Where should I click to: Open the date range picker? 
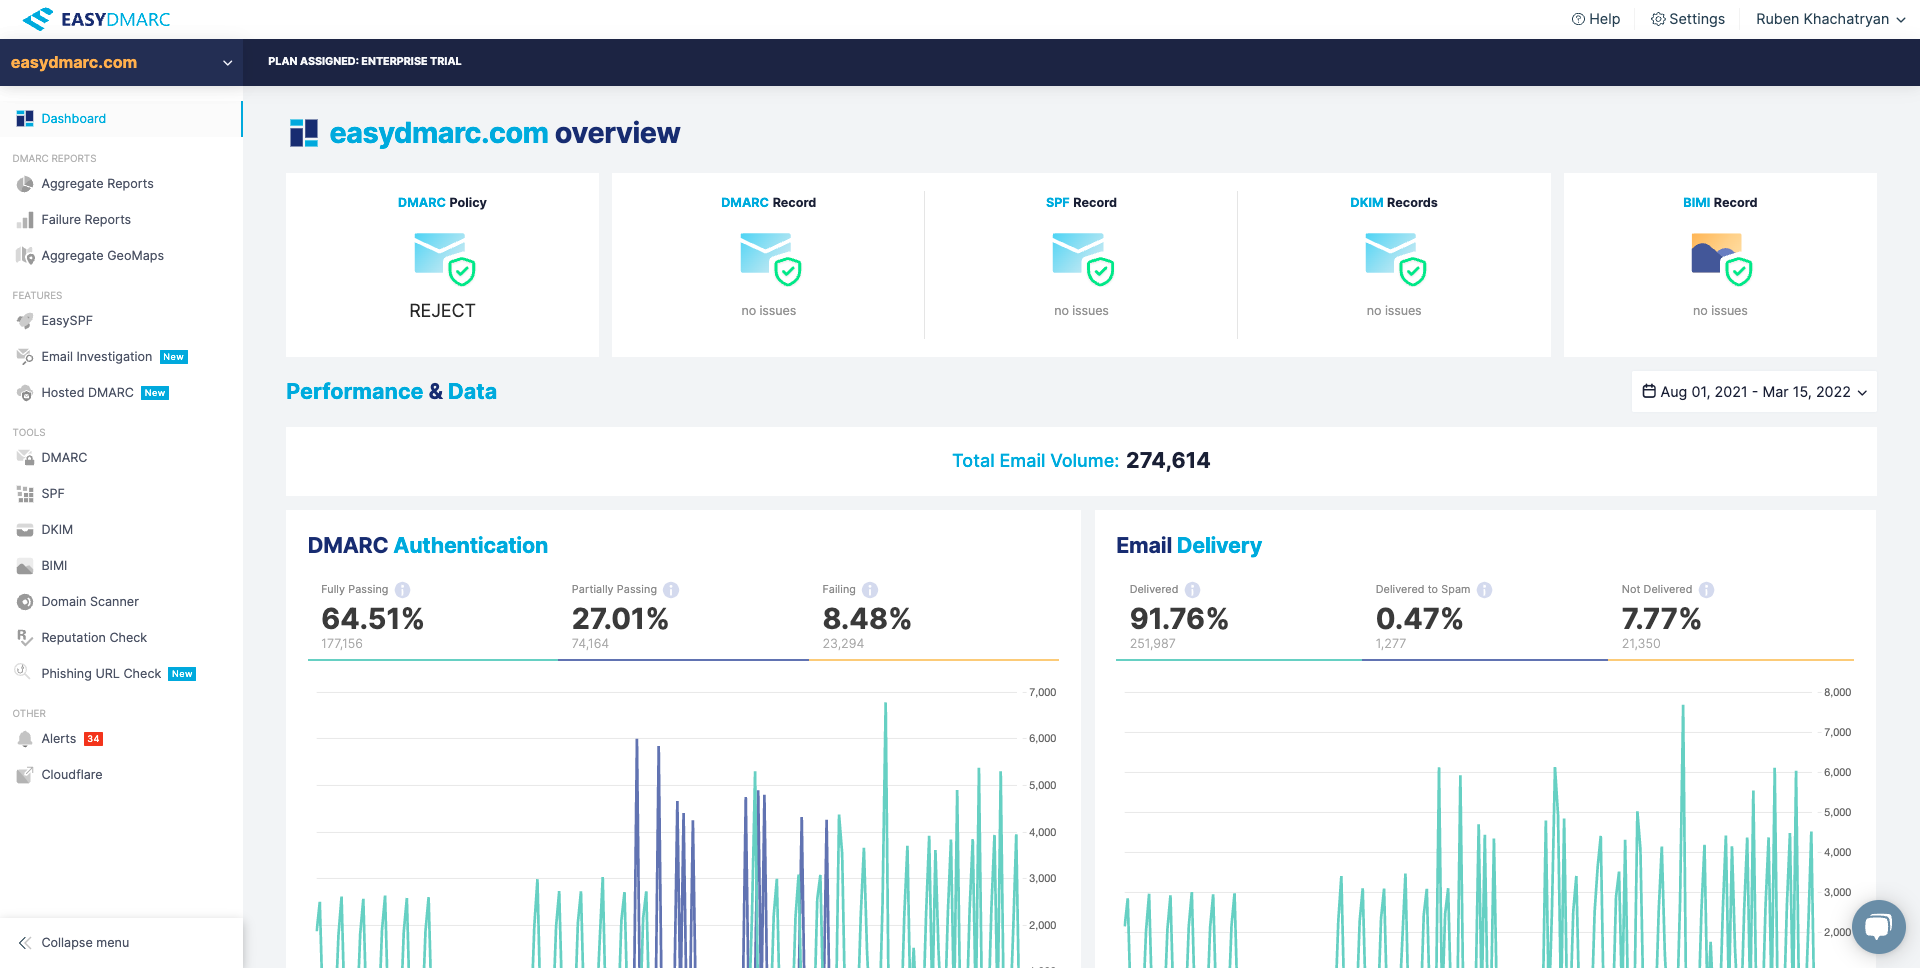click(1753, 392)
